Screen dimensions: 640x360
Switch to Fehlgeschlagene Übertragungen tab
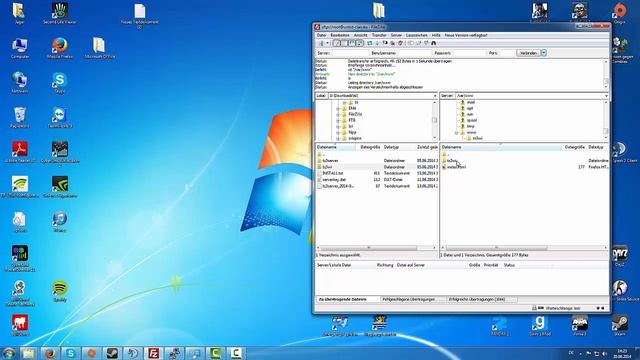[413, 300]
